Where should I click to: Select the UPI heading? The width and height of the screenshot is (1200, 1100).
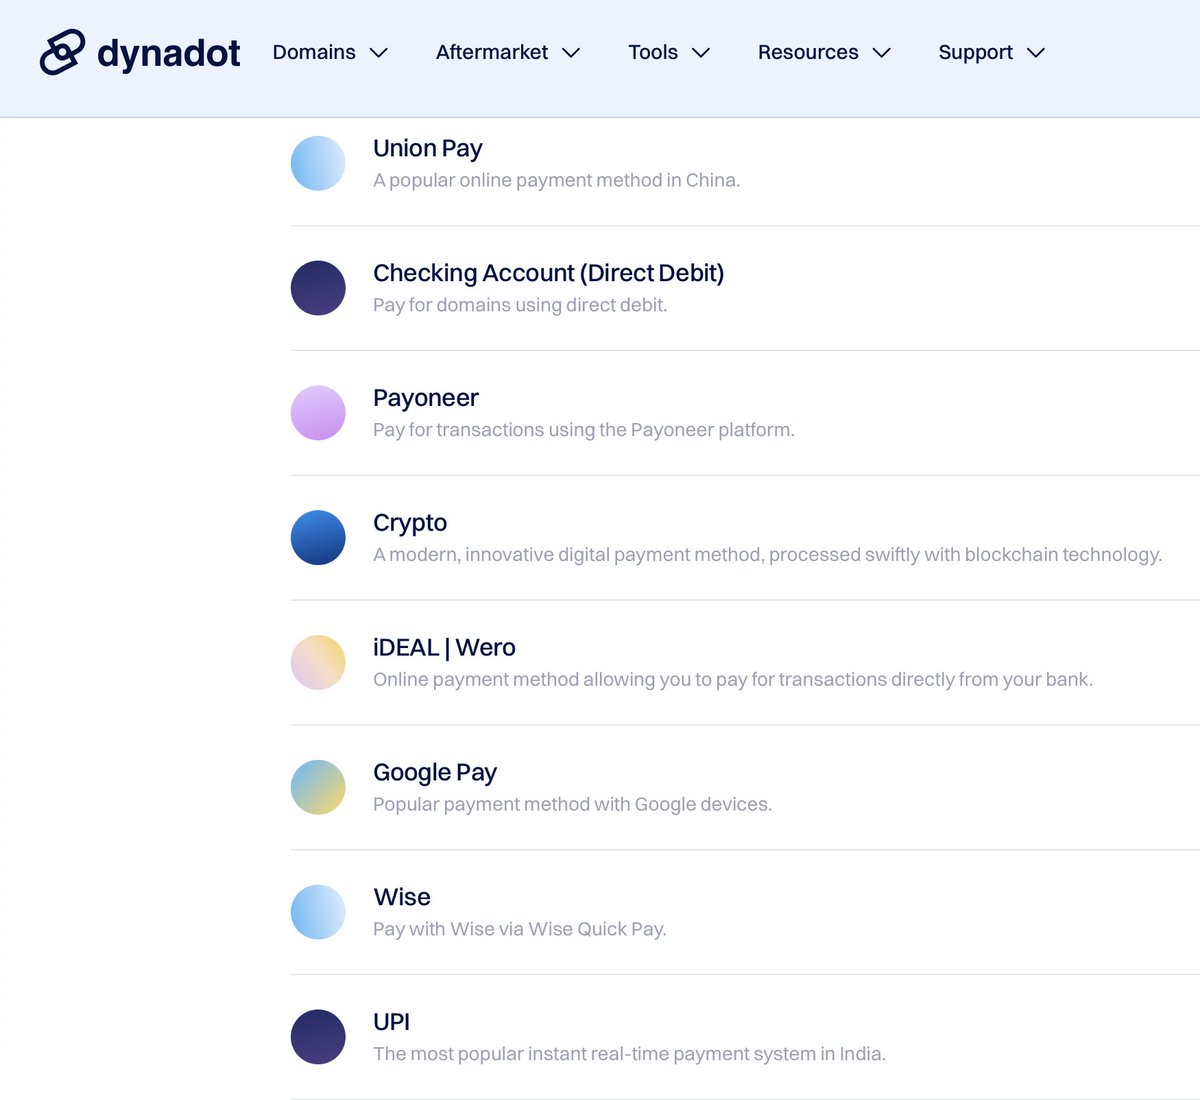point(391,1022)
